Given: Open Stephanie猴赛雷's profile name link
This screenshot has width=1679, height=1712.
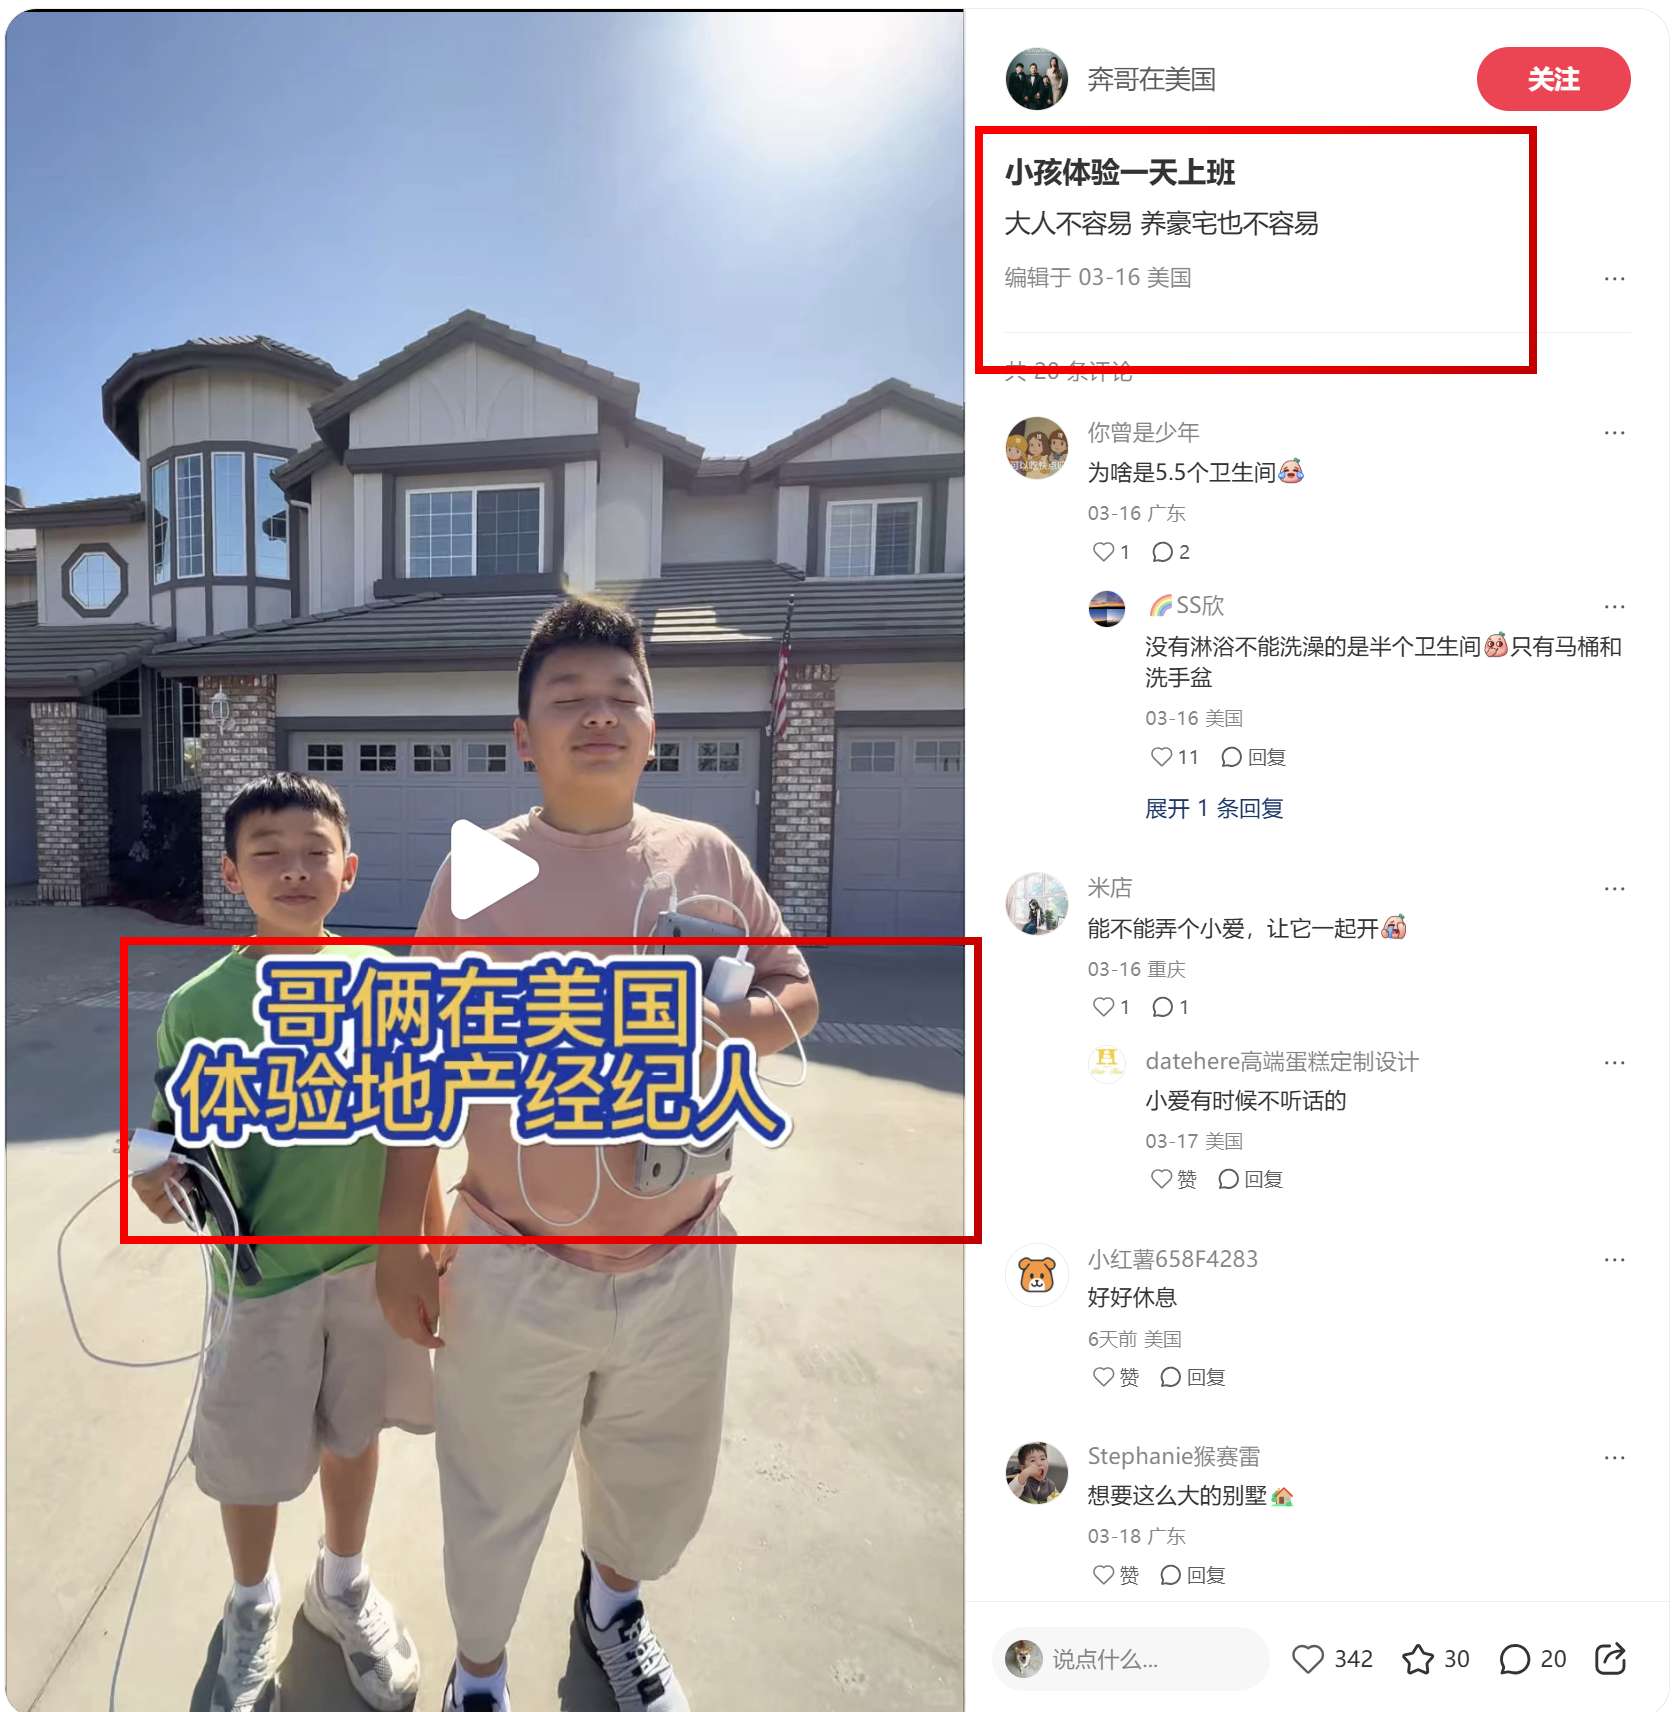Looking at the screenshot, I should coord(1174,1456).
